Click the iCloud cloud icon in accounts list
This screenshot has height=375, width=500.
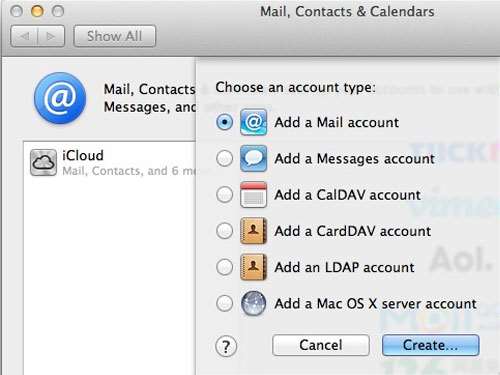click(43, 162)
